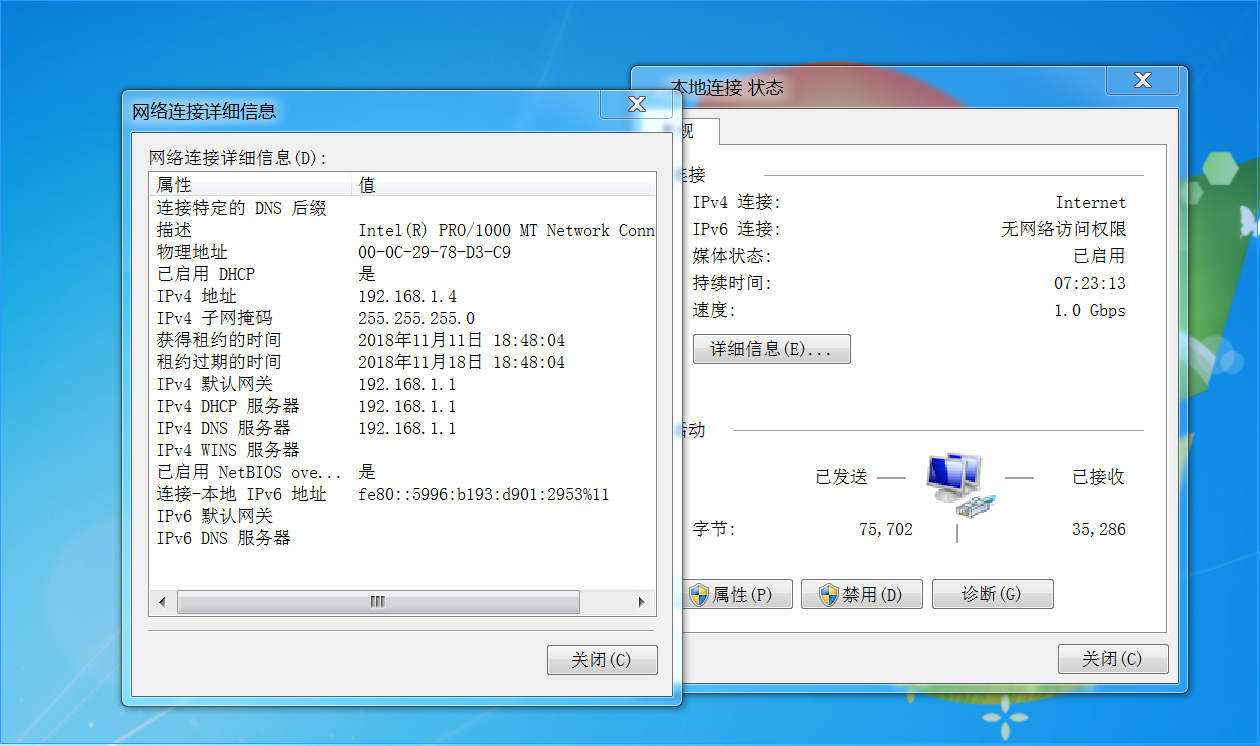Click horizontal scrollbar right arrow

pyautogui.click(x=643, y=602)
